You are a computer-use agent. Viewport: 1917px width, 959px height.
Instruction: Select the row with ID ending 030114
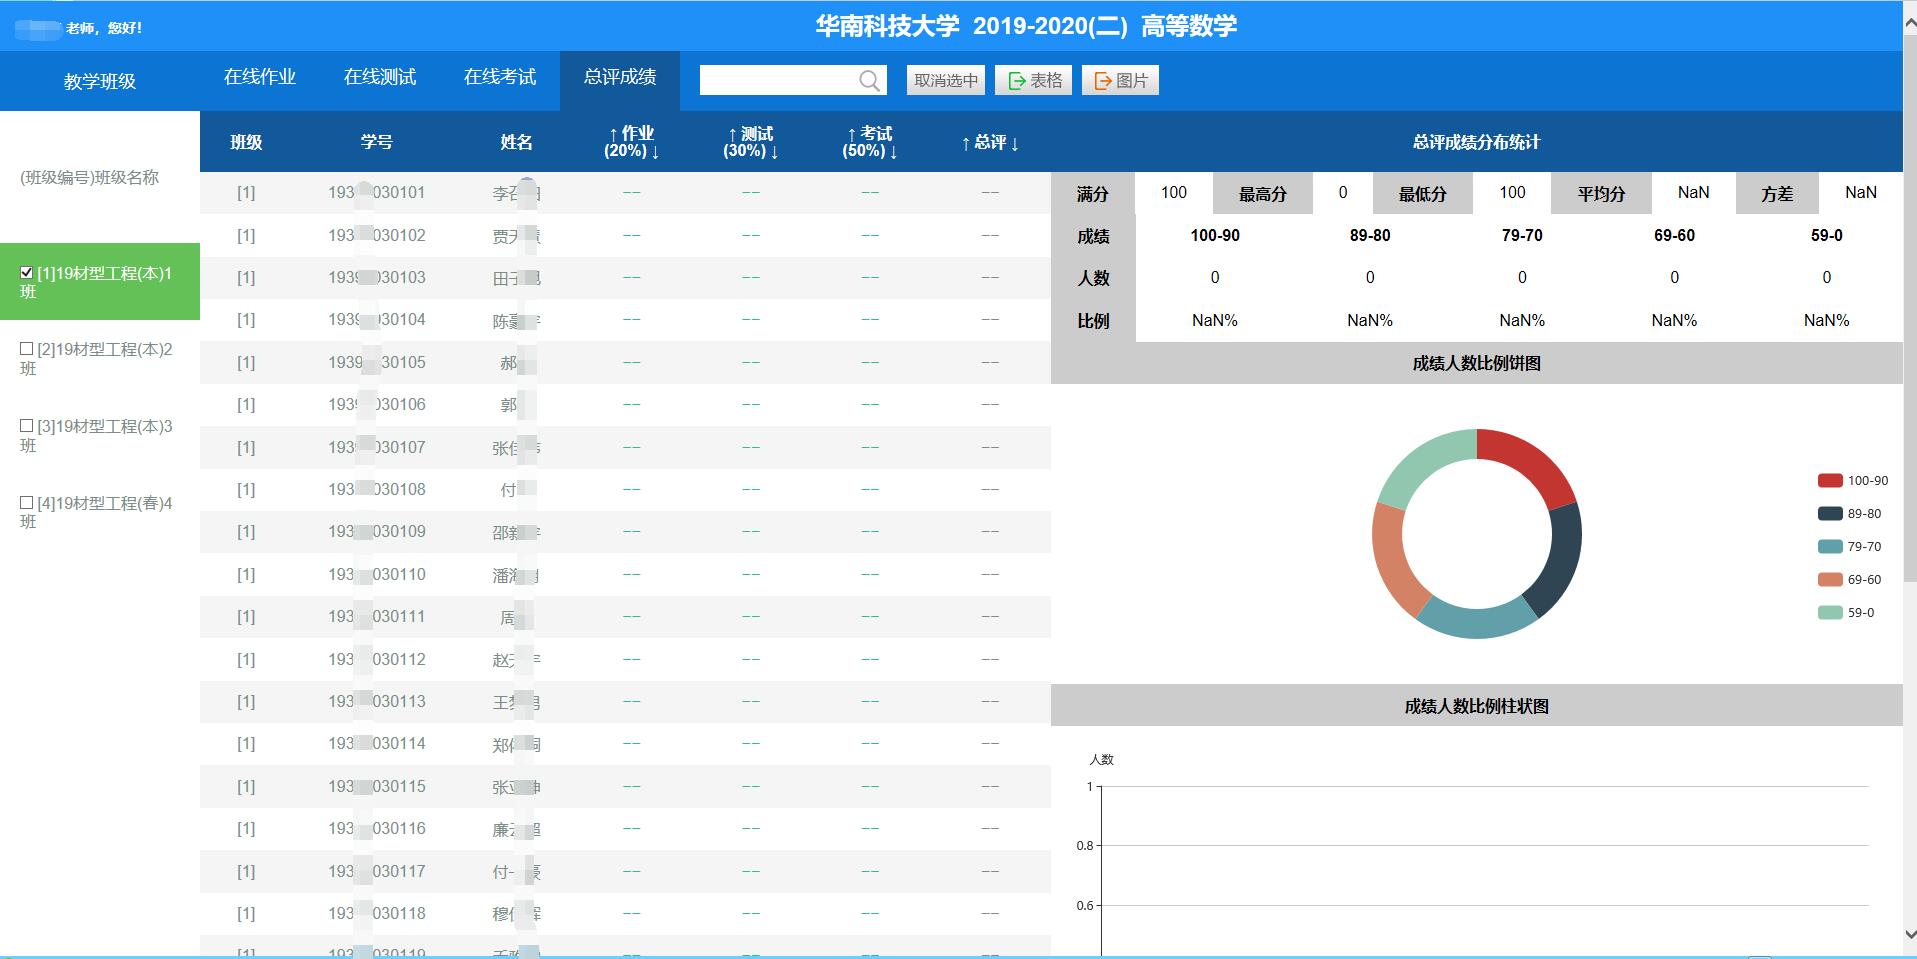coord(625,744)
